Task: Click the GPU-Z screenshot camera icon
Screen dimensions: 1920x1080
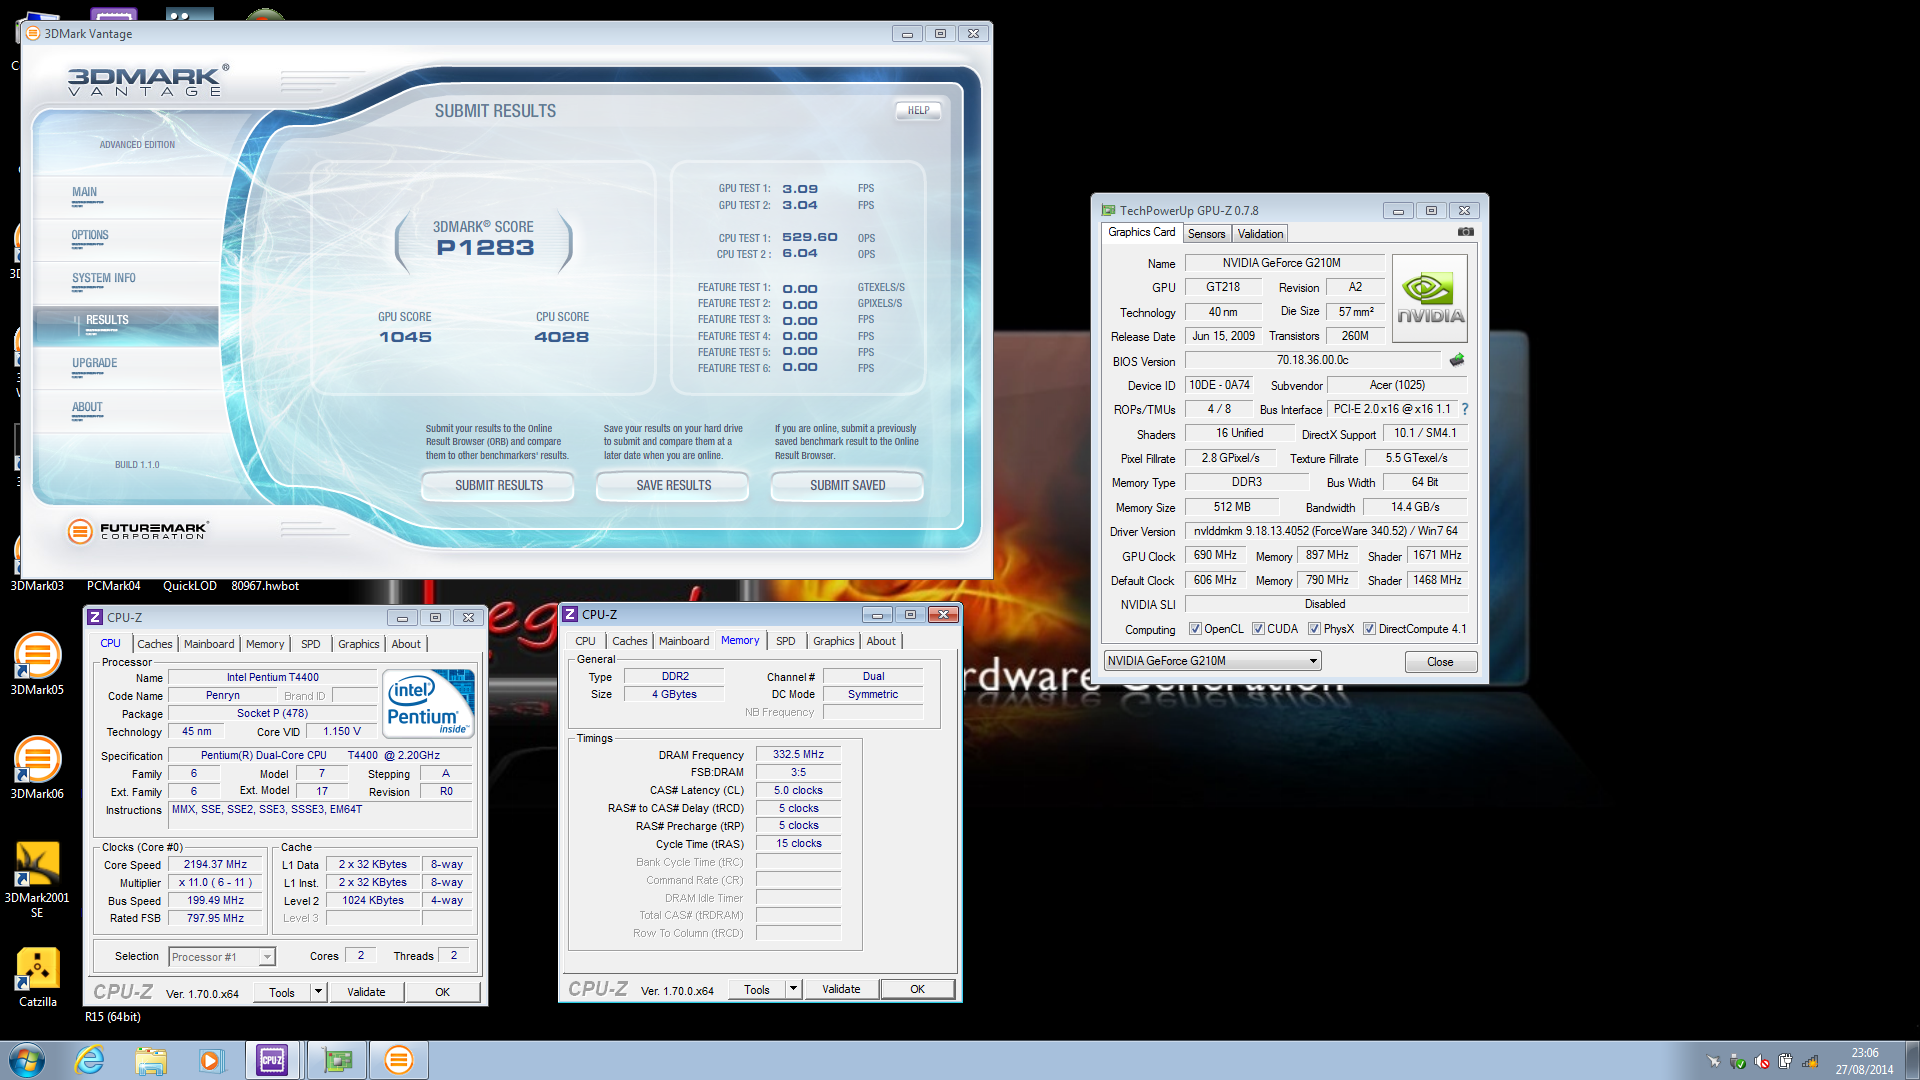Action: point(1465,232)
